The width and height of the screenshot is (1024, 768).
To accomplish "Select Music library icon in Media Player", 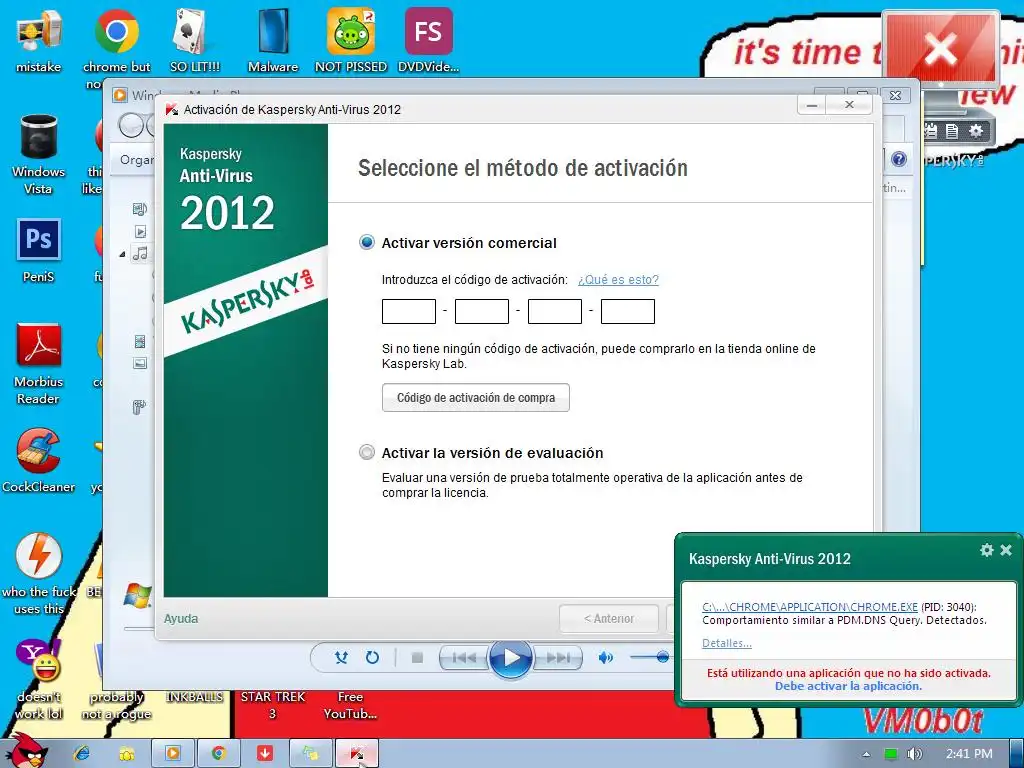I will click(x=140, y=253).
